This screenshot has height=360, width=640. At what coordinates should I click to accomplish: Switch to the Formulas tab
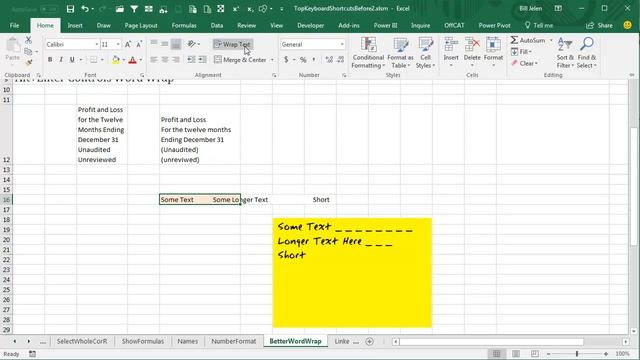tap(184, 25)
